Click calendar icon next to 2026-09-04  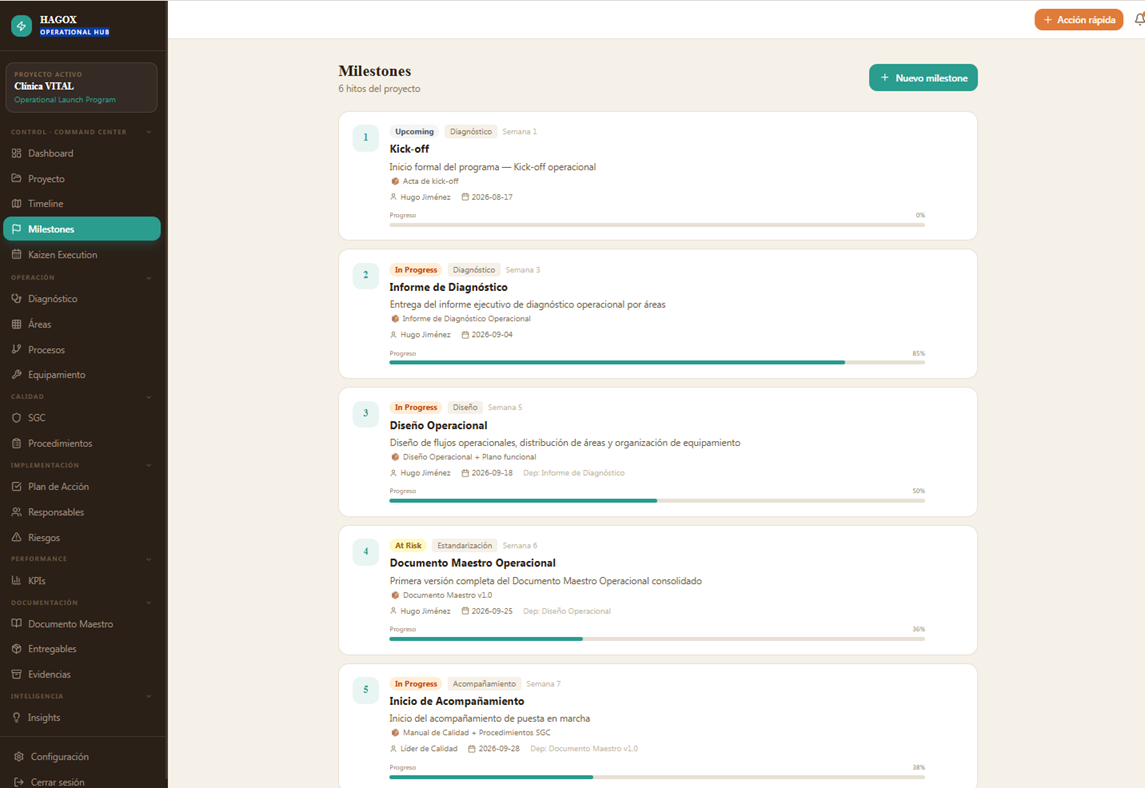465,334
